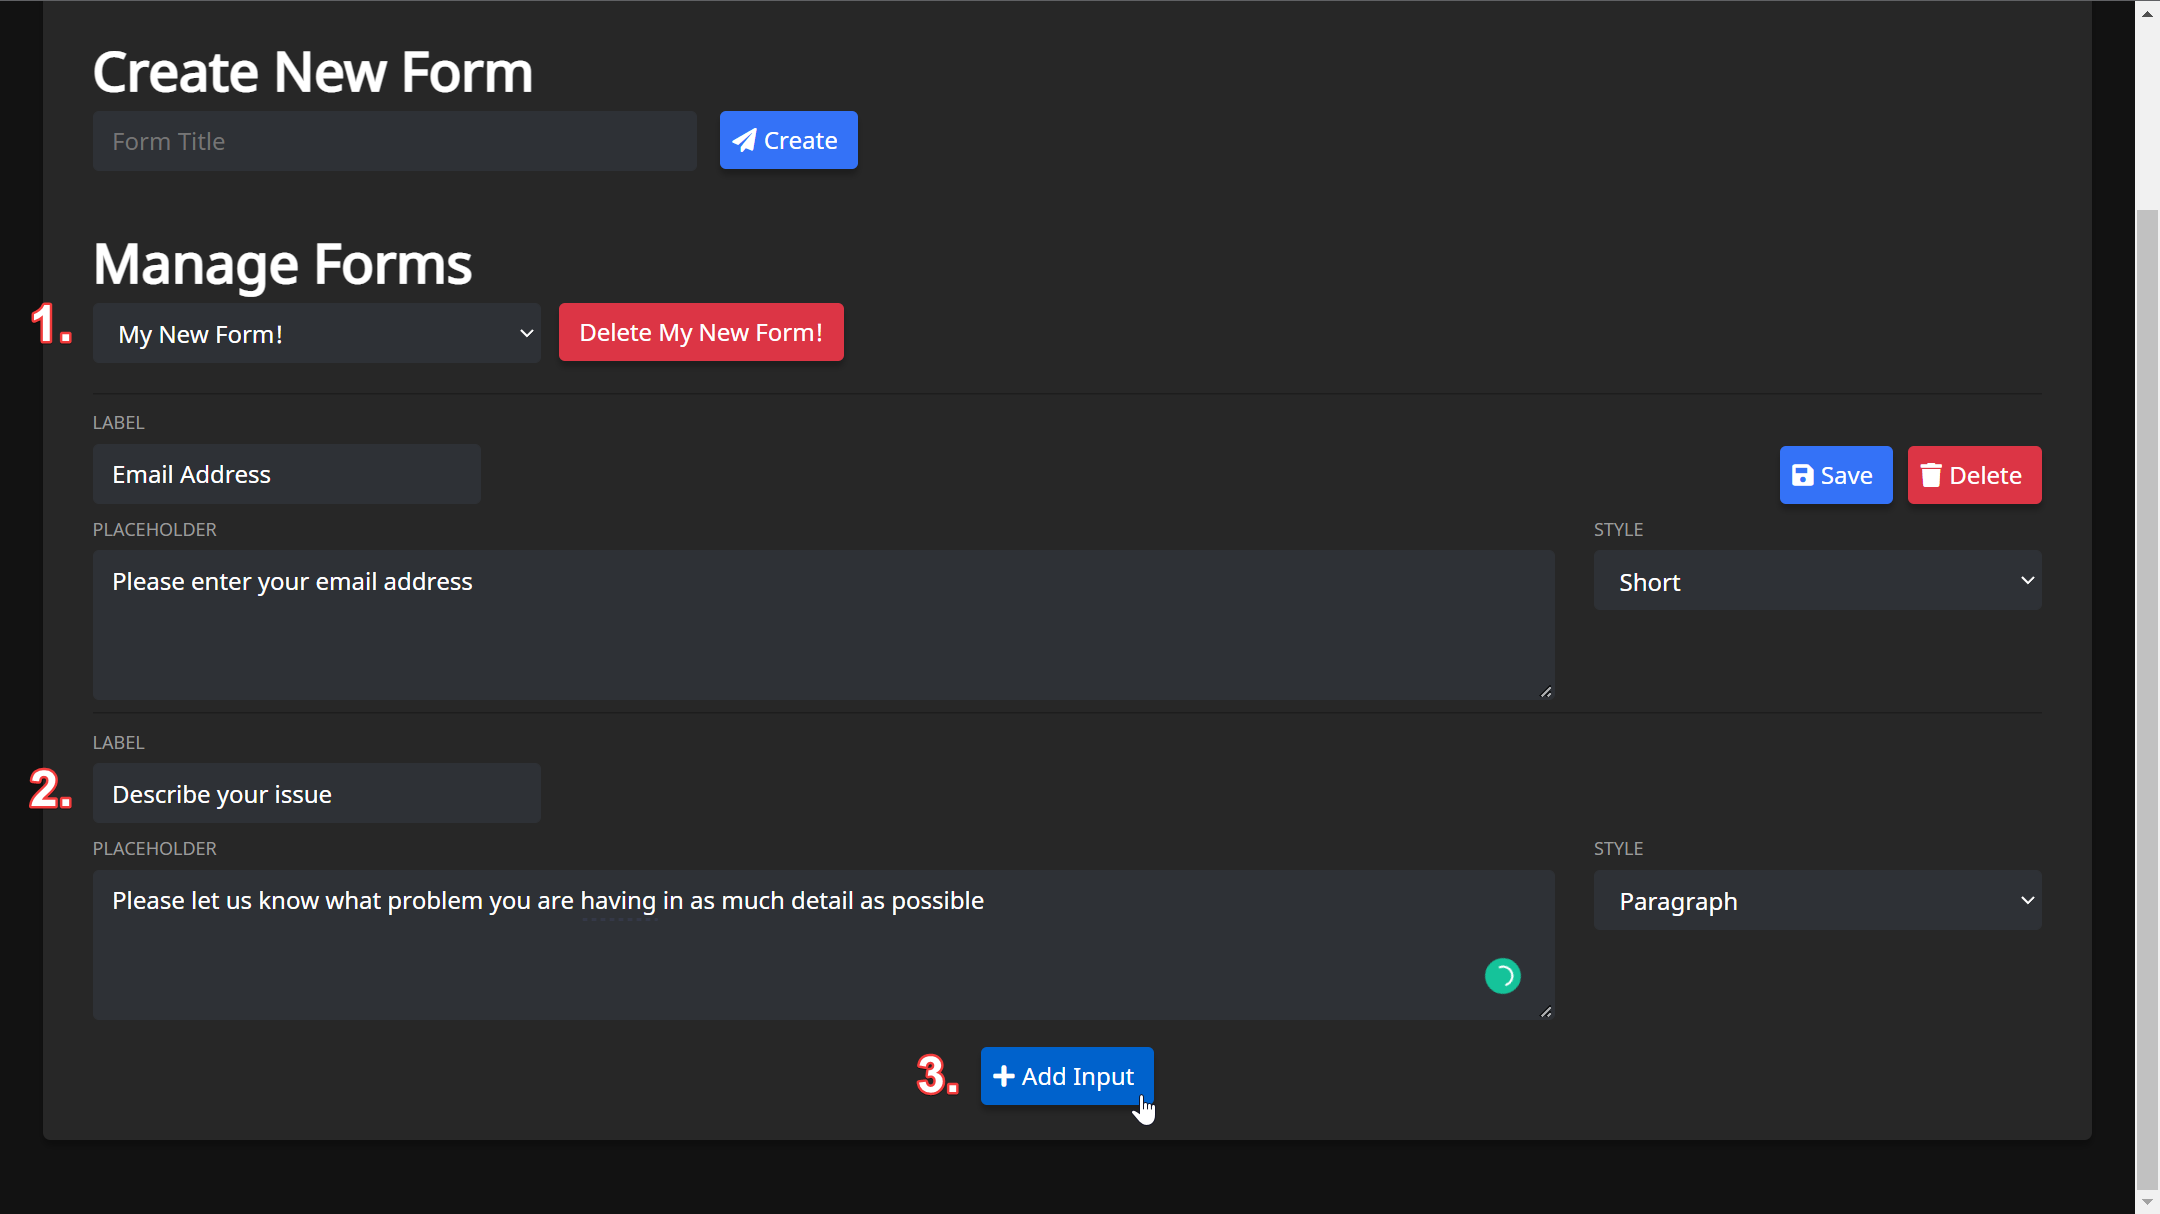Viewport: 2160px width, 1214px height.
Task: Select the Email Address label field
Action: pos(286,474)
